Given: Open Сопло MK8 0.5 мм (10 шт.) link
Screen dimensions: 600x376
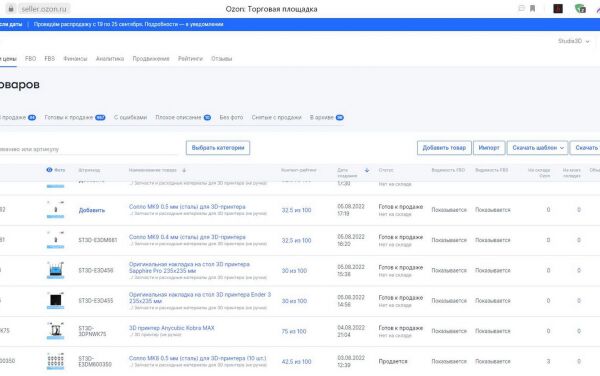Looking at the screenshot, I should [197, 358].
